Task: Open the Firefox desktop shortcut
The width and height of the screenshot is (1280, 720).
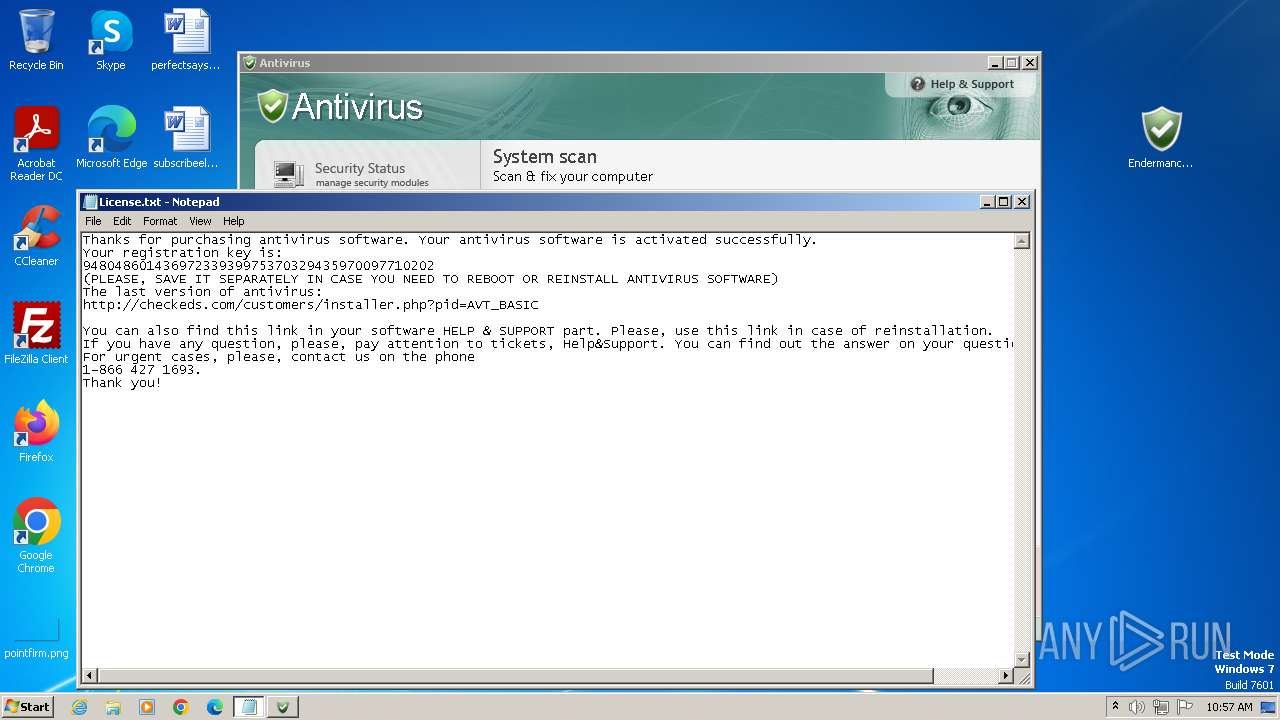Action: pyautogui.click(x=36, y=432)
